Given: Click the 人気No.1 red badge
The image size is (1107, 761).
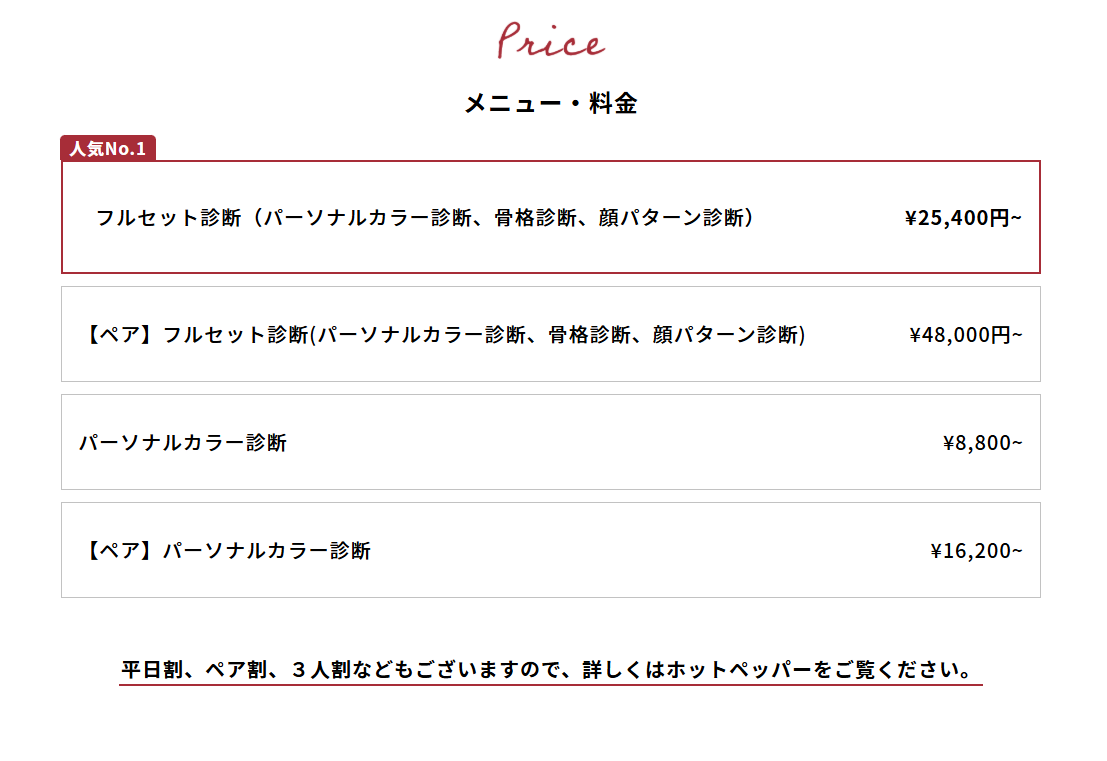Looking at the screenshot, I should point(108,148).
